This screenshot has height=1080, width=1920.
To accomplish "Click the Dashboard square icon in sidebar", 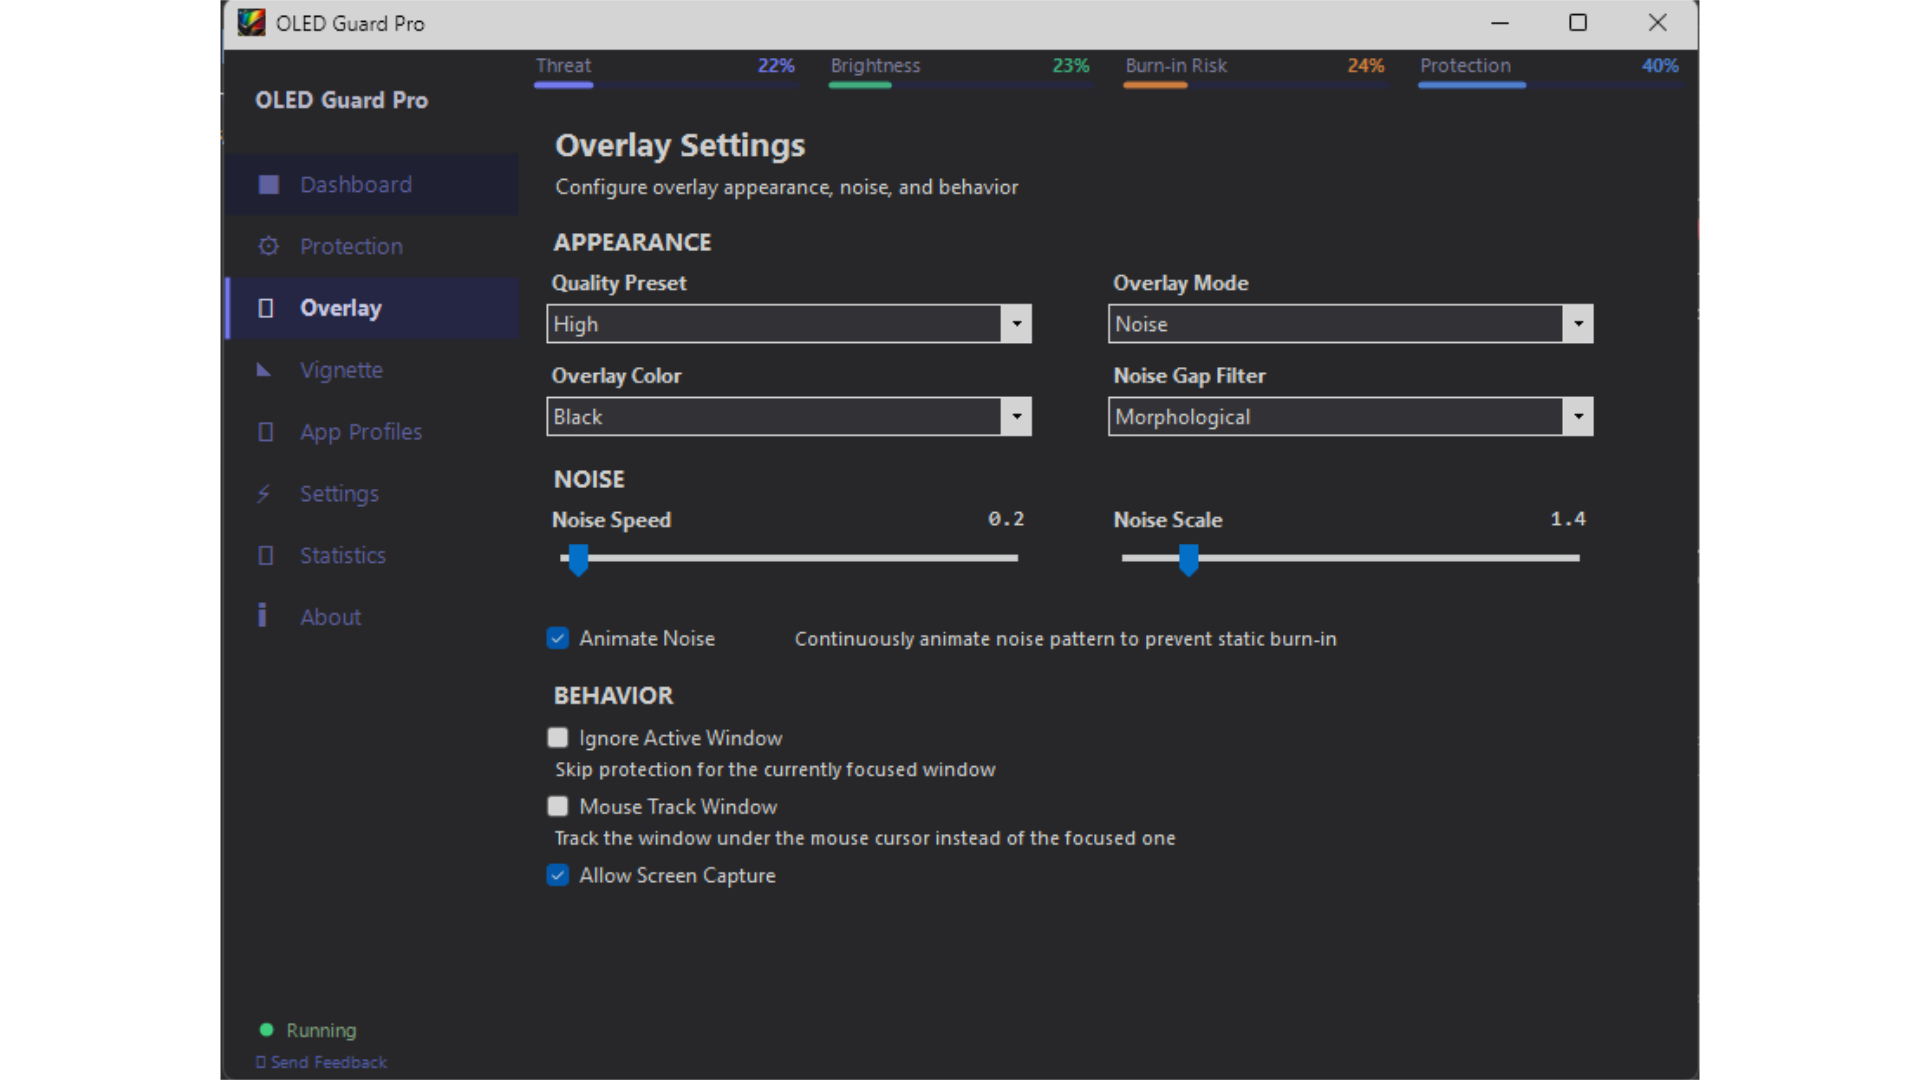I will pos(268,184).
